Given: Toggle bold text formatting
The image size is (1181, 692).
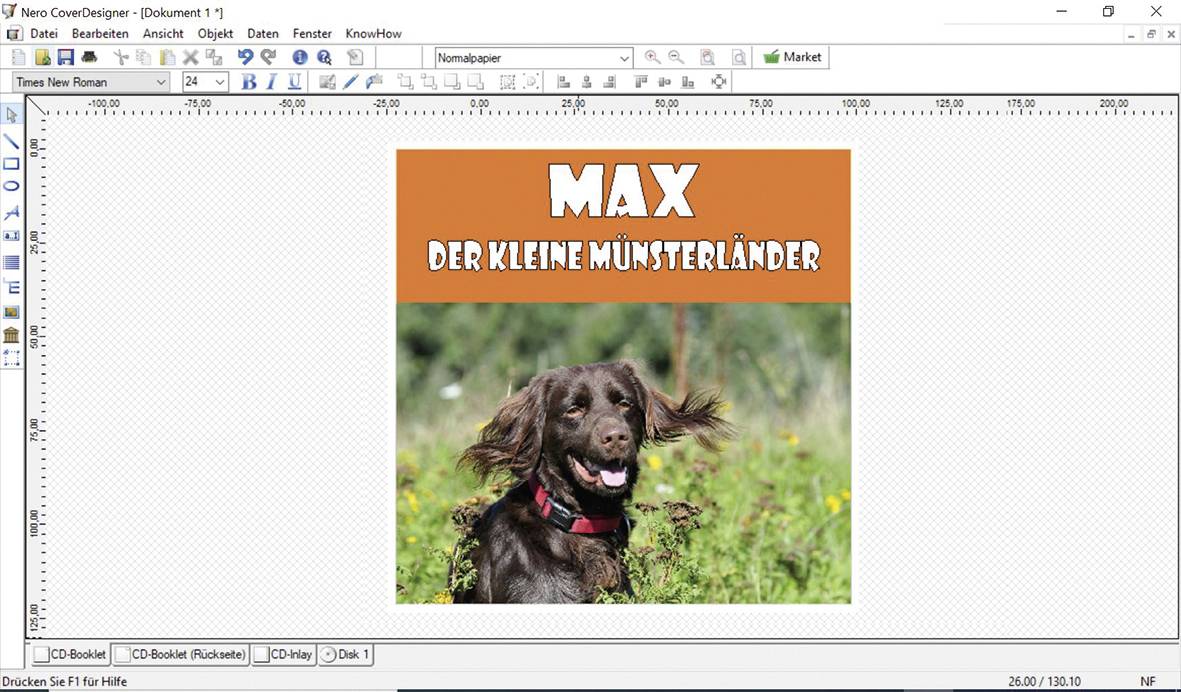Looking at the screenshot, I should coord(247,81).
